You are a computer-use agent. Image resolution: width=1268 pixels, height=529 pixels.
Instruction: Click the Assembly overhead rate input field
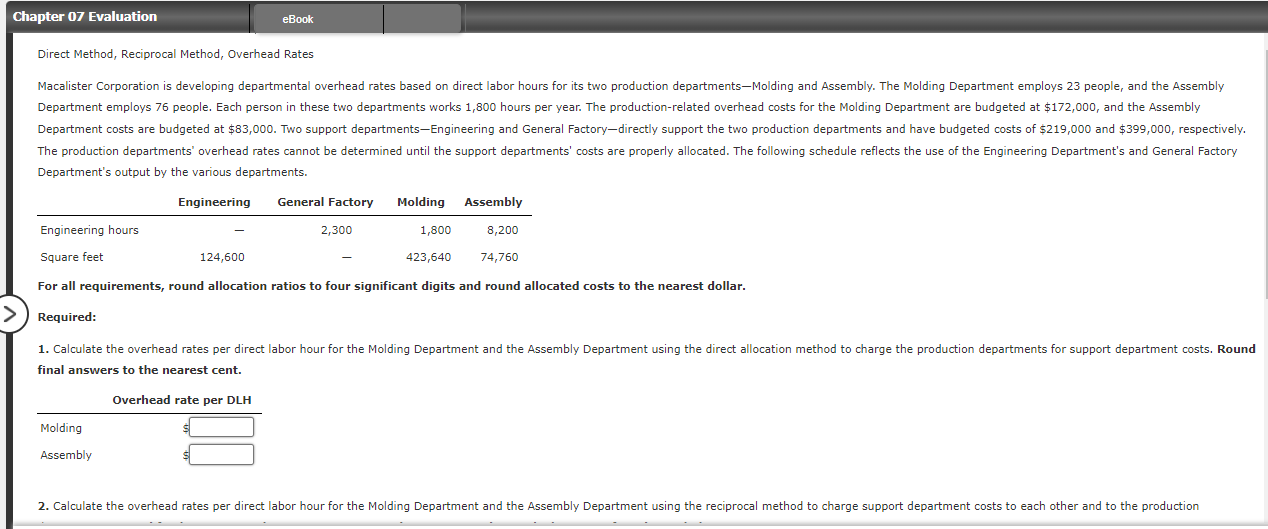(221, 455)
